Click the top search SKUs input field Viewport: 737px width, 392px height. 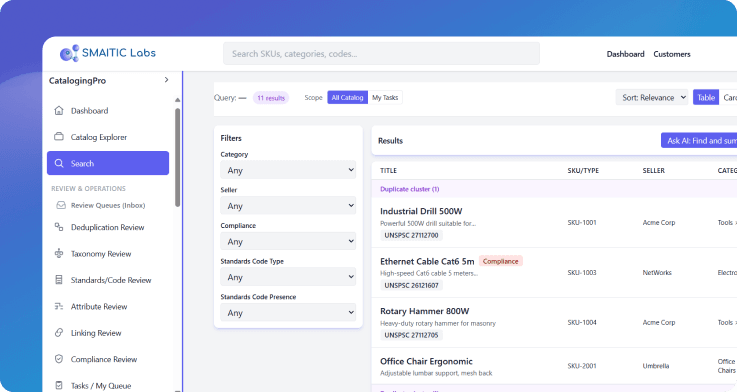click(381, 54)
